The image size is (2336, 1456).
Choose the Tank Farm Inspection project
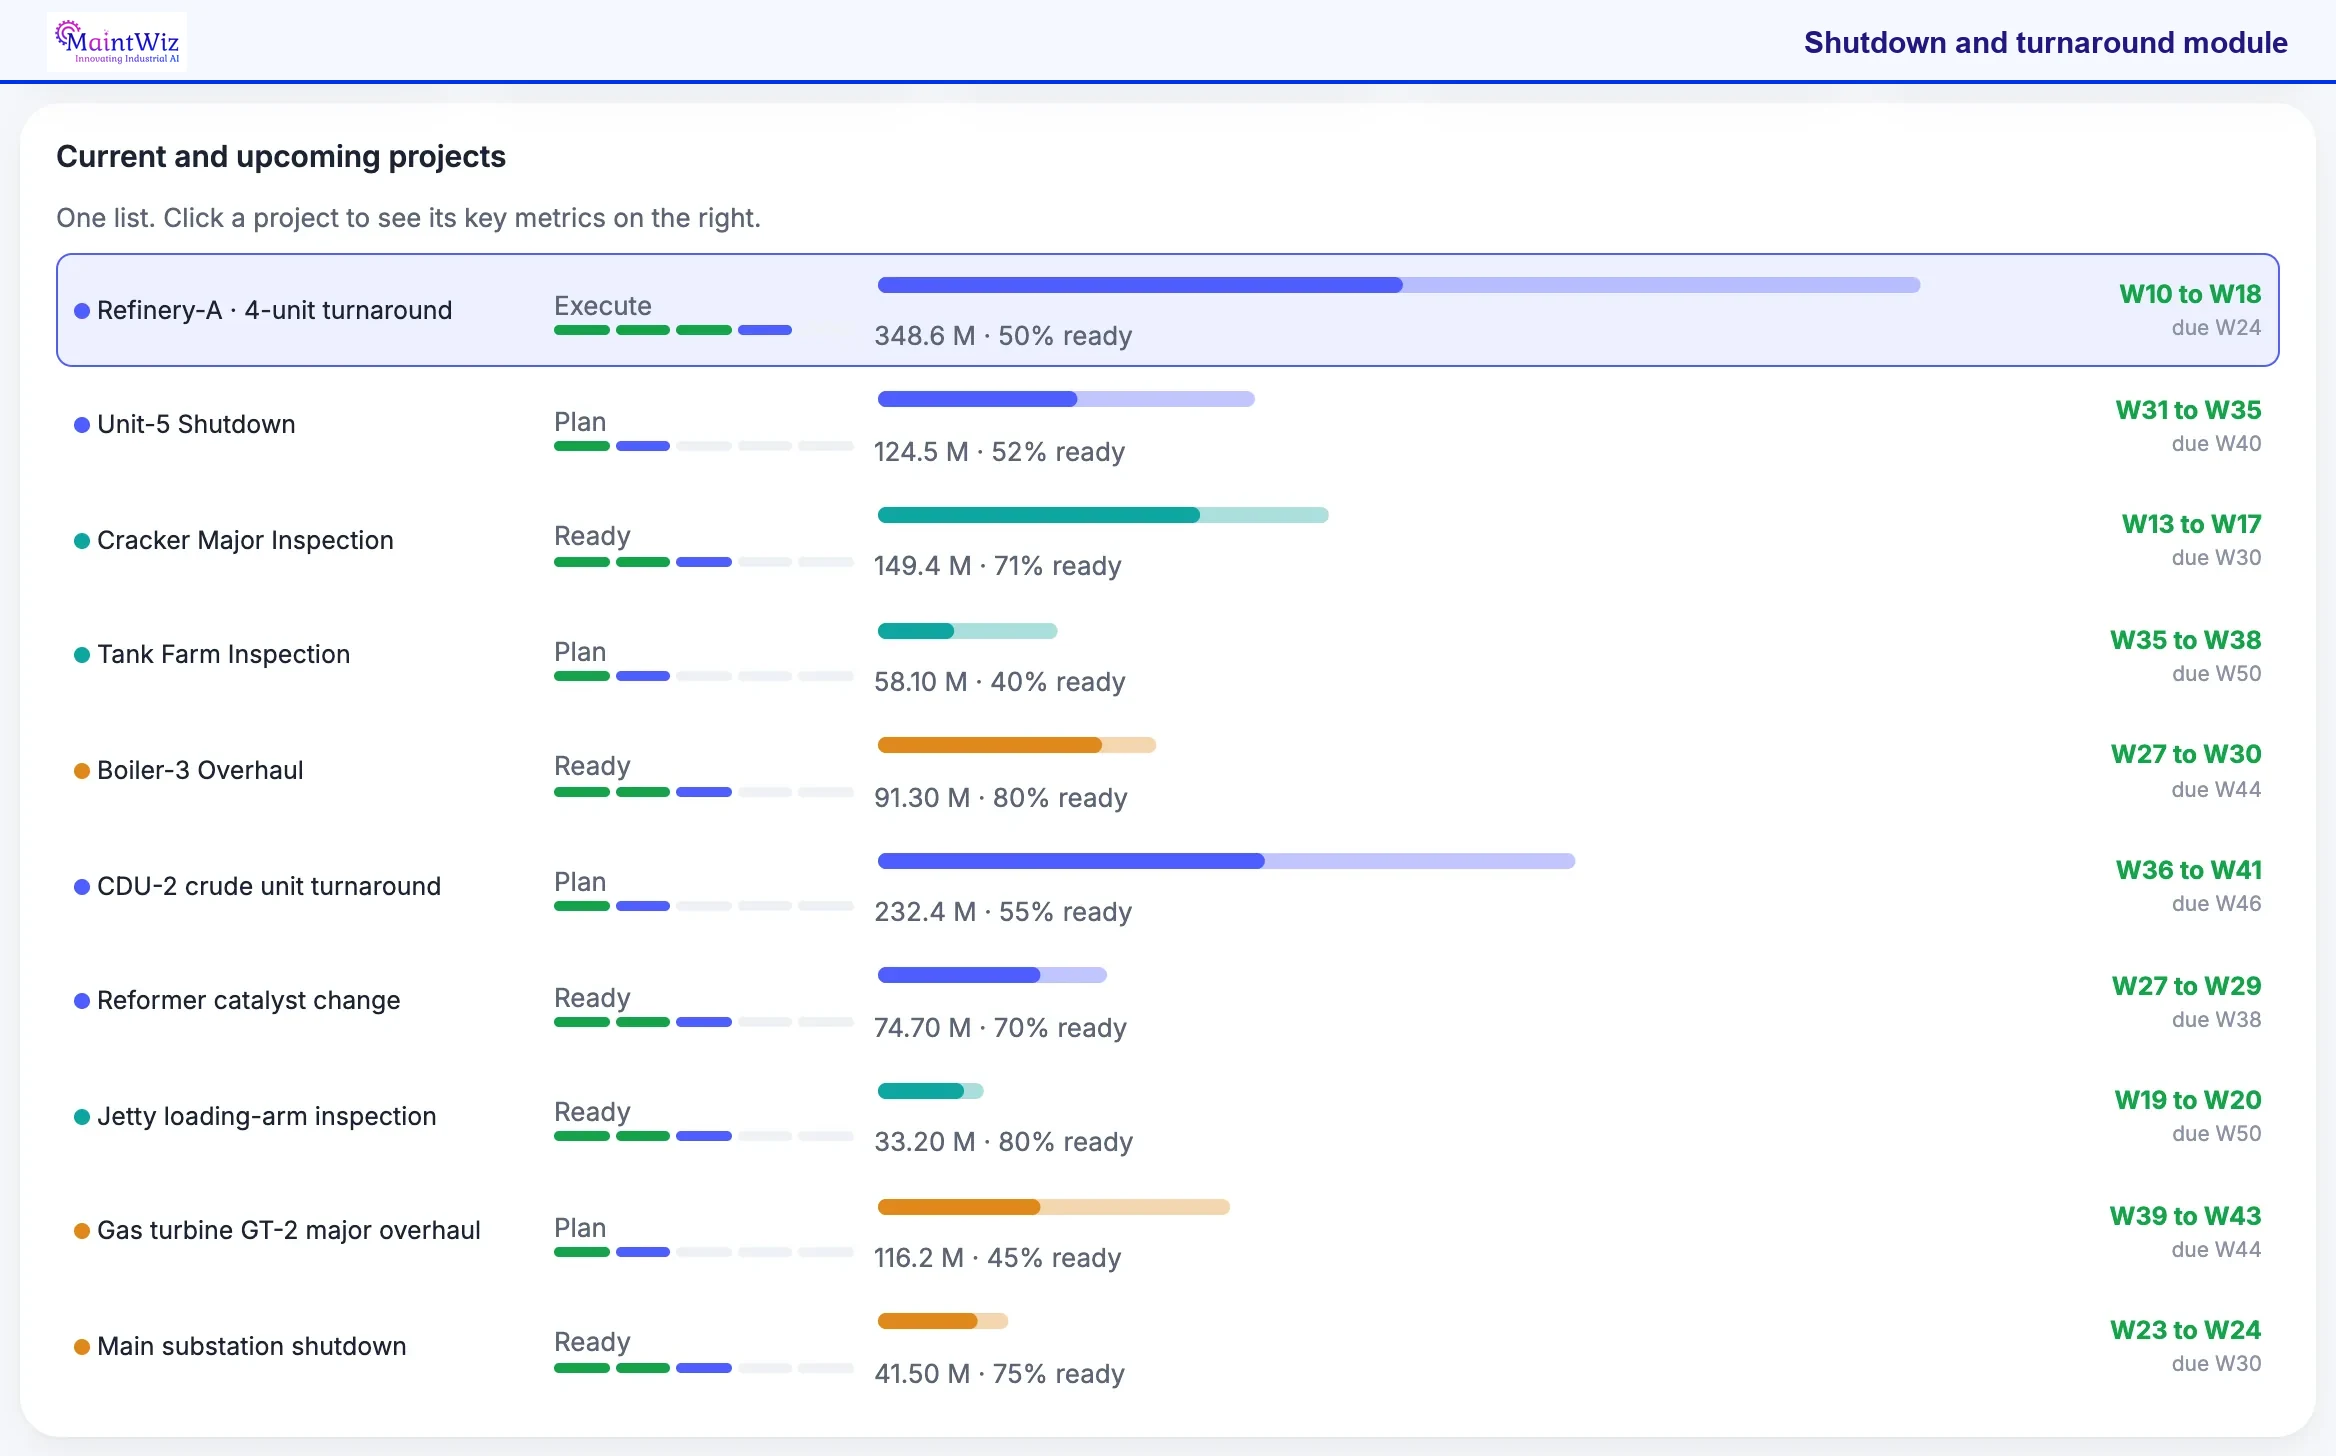click(x=1168, y=655)
